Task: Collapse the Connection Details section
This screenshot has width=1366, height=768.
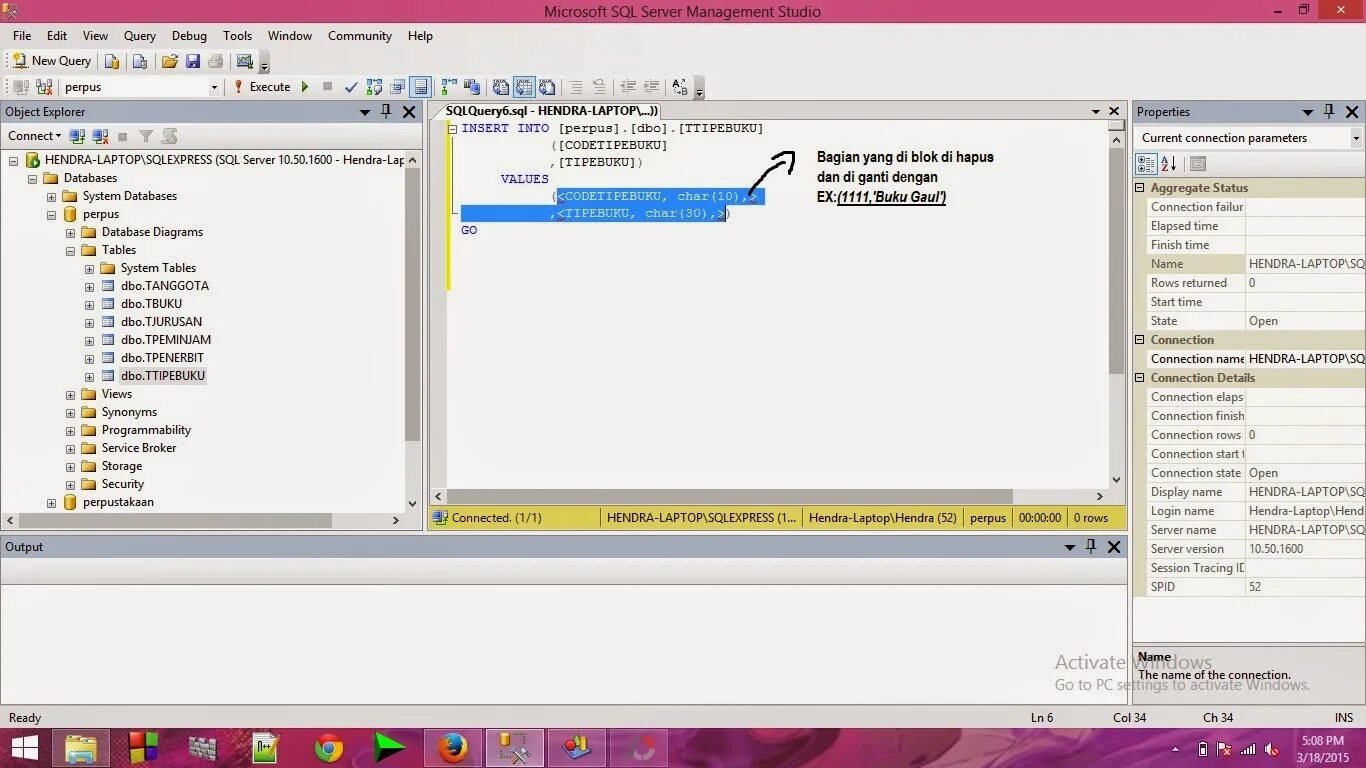Action: coord(1140,378)
